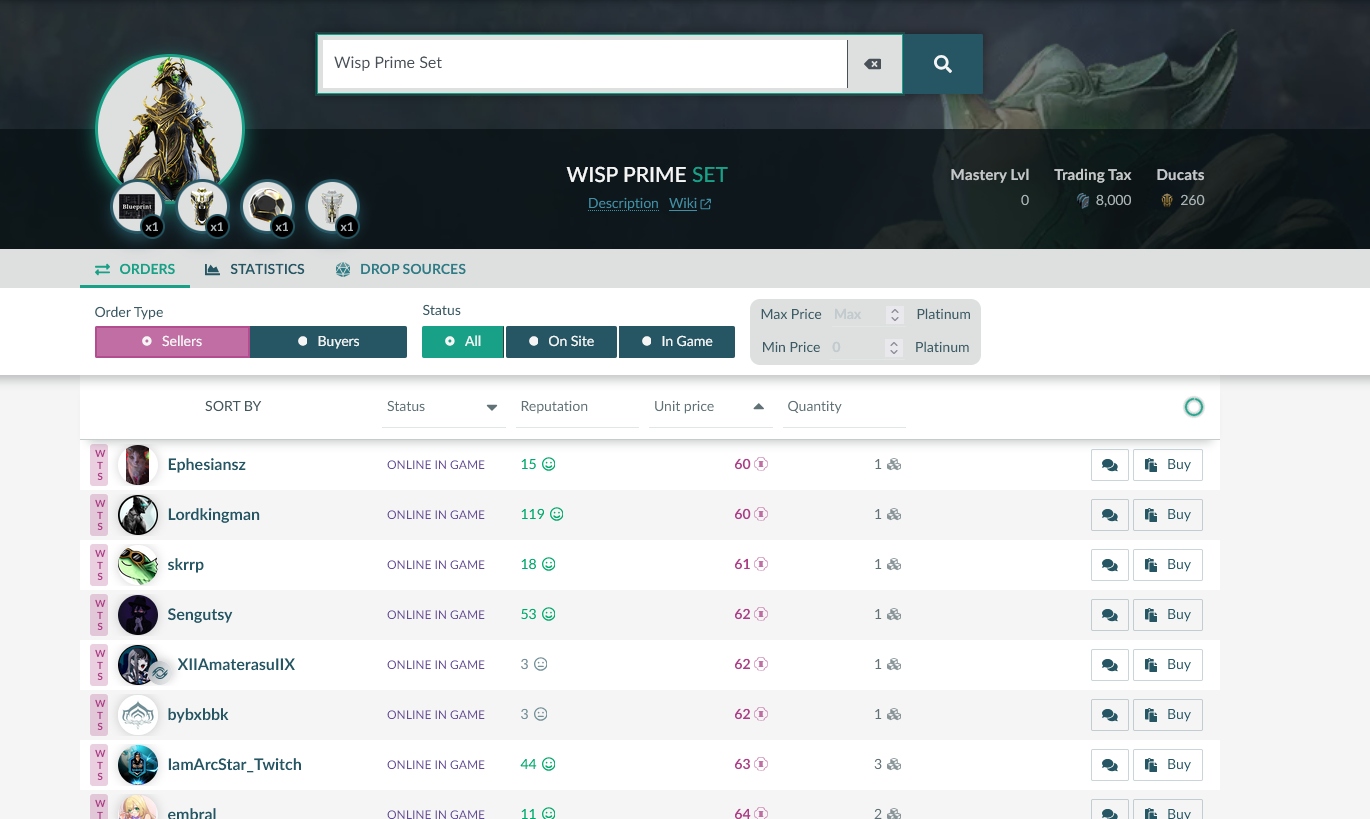Open the bybxbbk username link
Viewport: 1370px width, 819px height.
click(198, 715)
